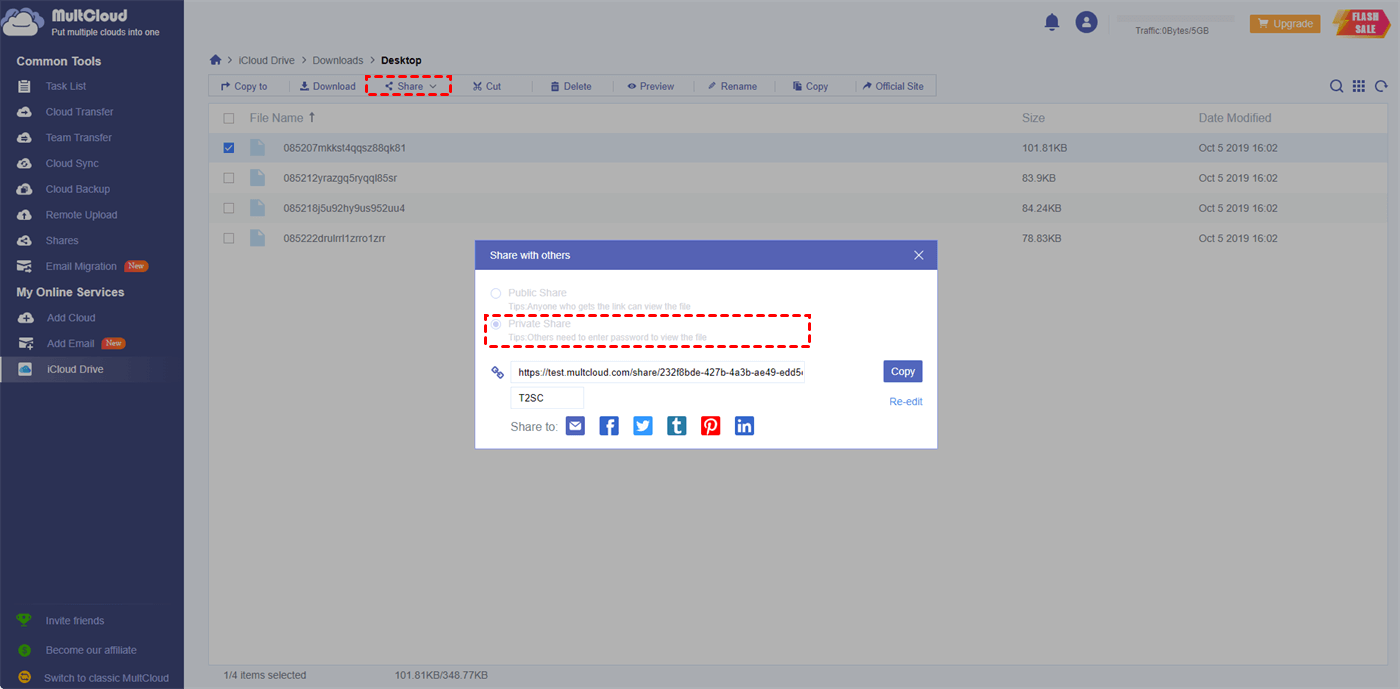Click Copy button beside share link

(903, 371)
